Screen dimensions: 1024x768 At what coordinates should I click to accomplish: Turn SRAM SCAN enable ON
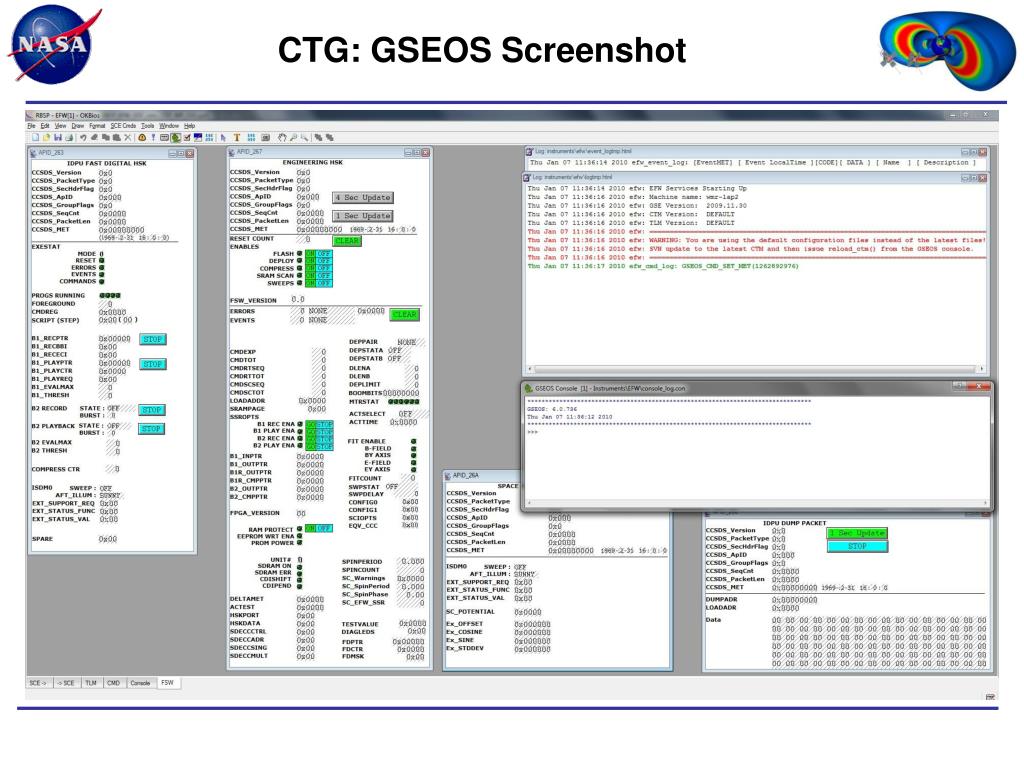point(311,276)
